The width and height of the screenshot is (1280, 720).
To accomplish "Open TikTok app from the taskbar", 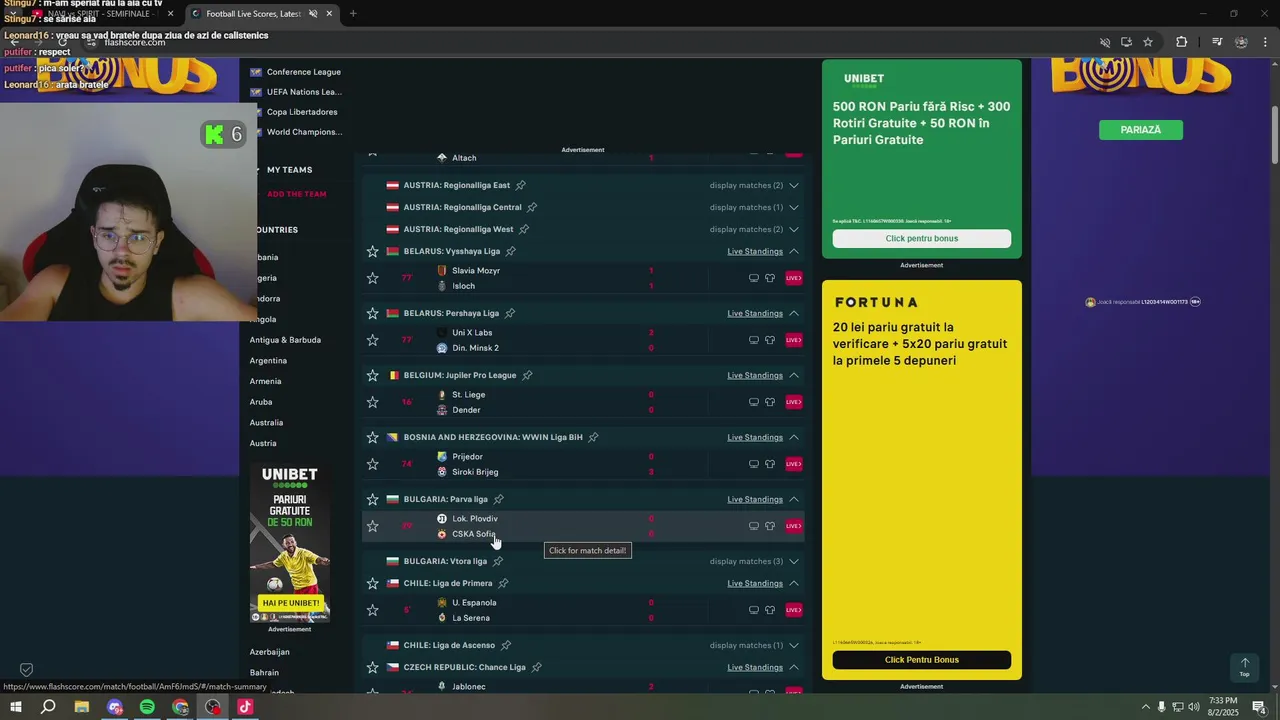I will coord(245,707).
